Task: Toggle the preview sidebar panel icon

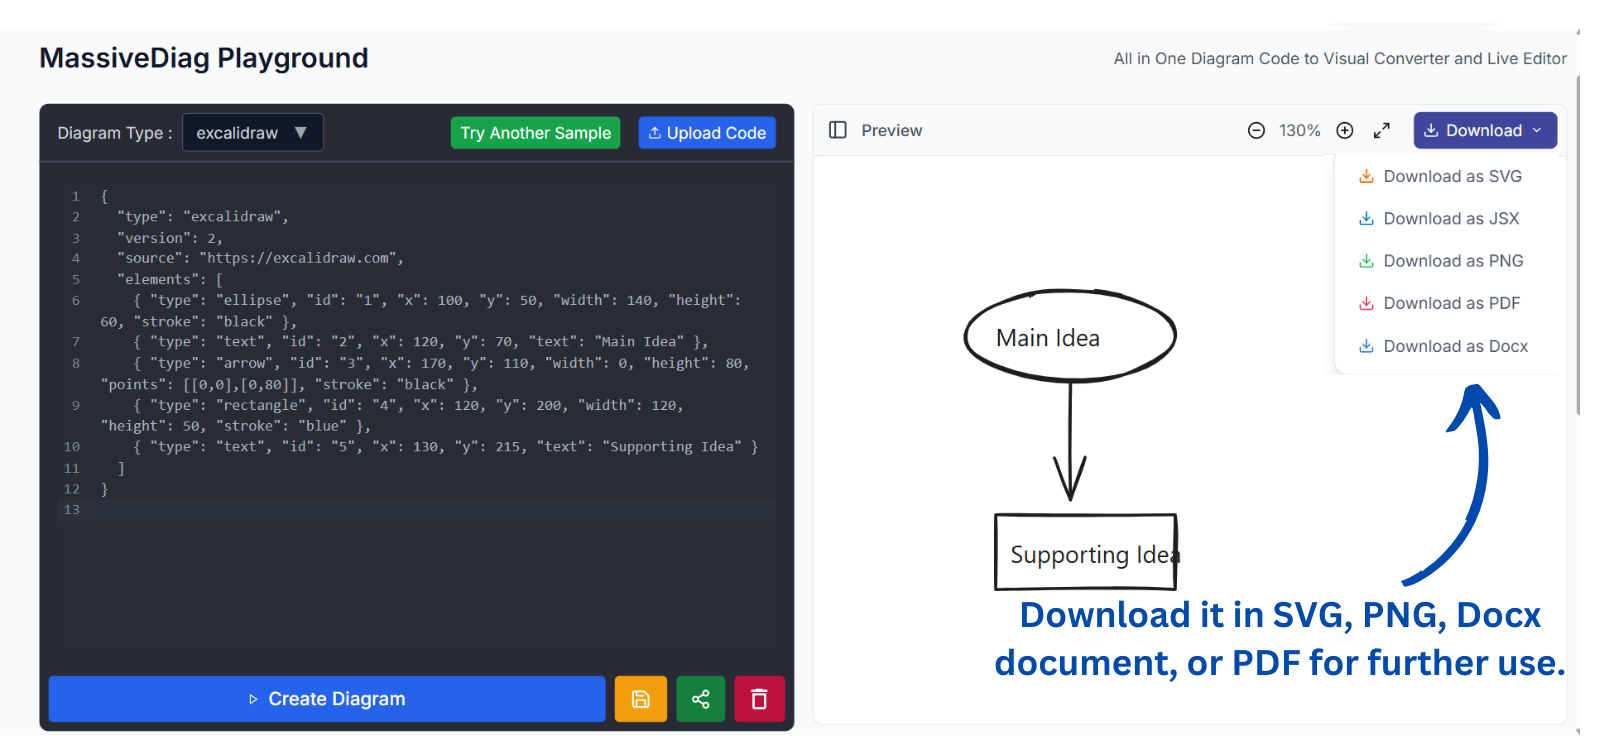Action: [x=838, y=130]
